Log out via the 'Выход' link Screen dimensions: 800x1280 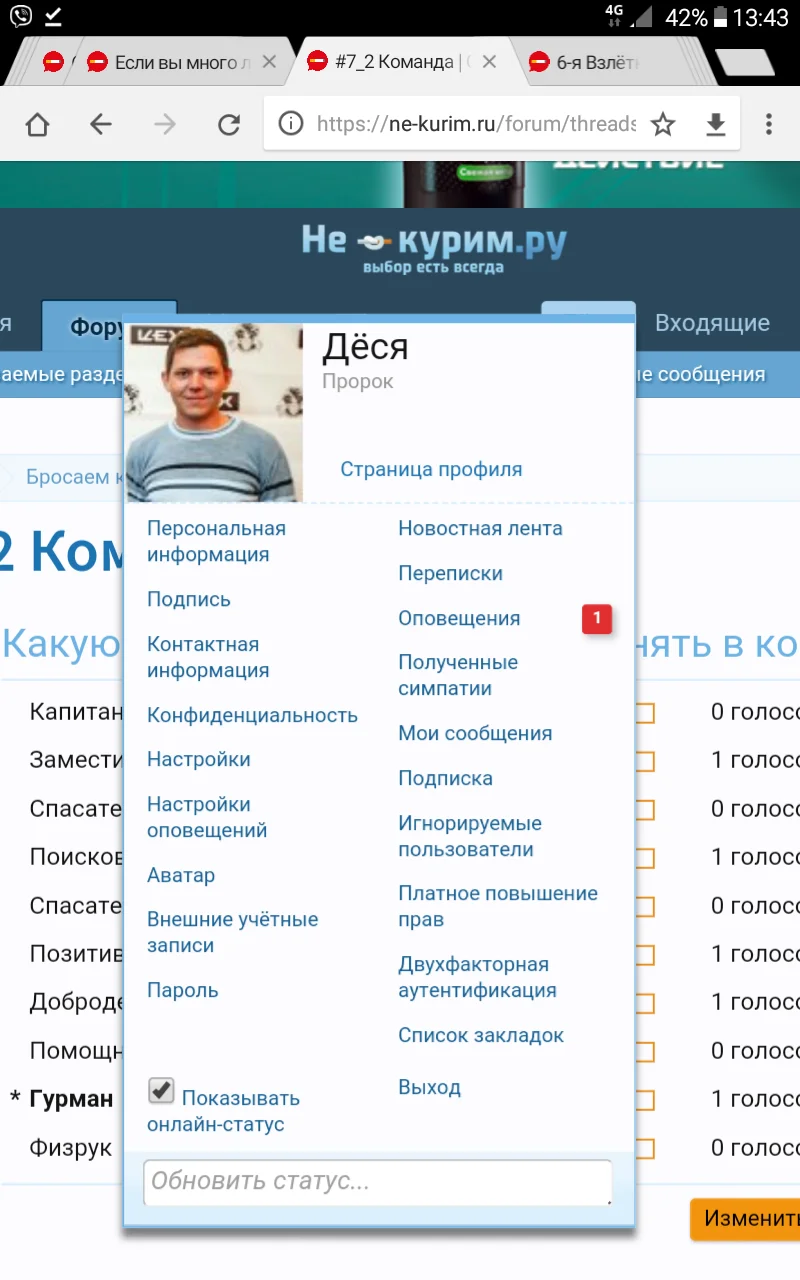429,1087
